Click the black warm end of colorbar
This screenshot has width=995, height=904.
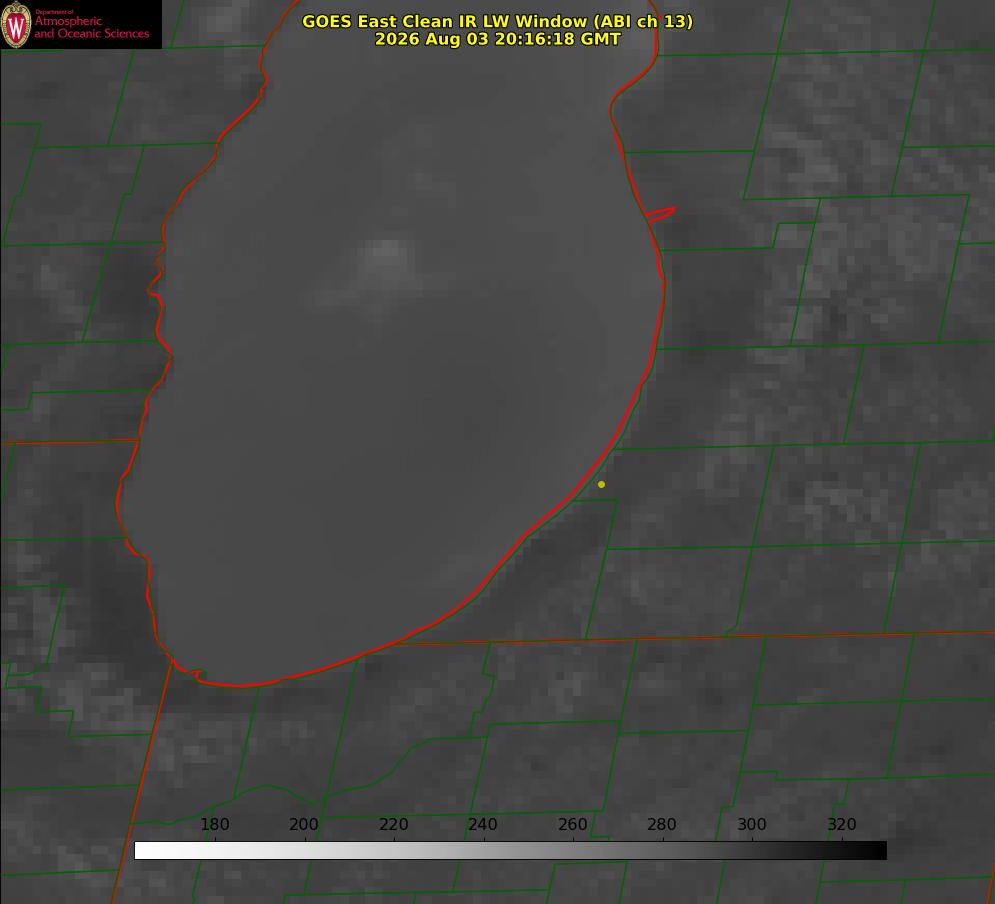point(874,851)
